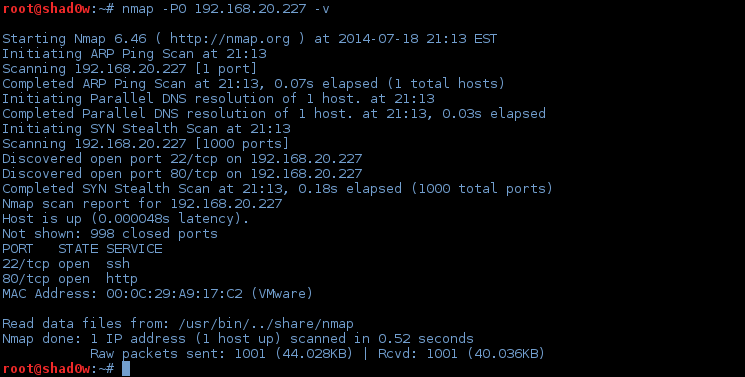The image size is (745, 377).
Task: Click the terminal cursor block at the prompt
Action: pos(126,368)
